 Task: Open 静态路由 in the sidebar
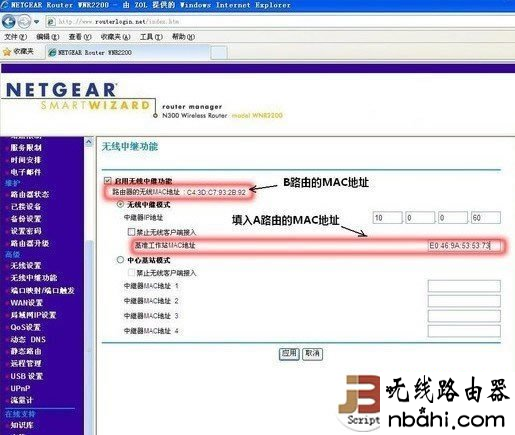coord(26,351)
